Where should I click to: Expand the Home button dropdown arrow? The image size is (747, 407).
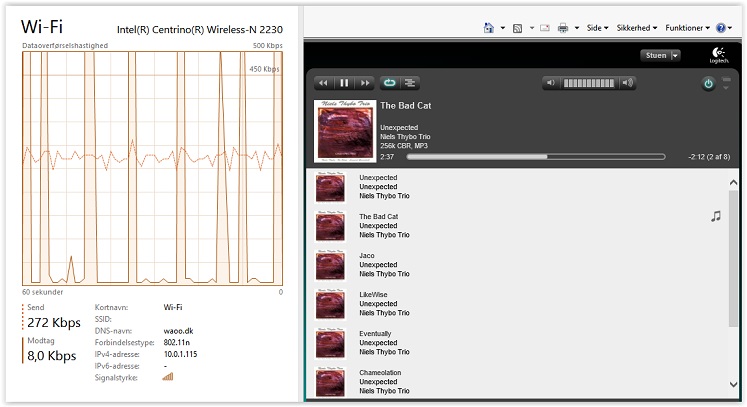coord(502,28)
